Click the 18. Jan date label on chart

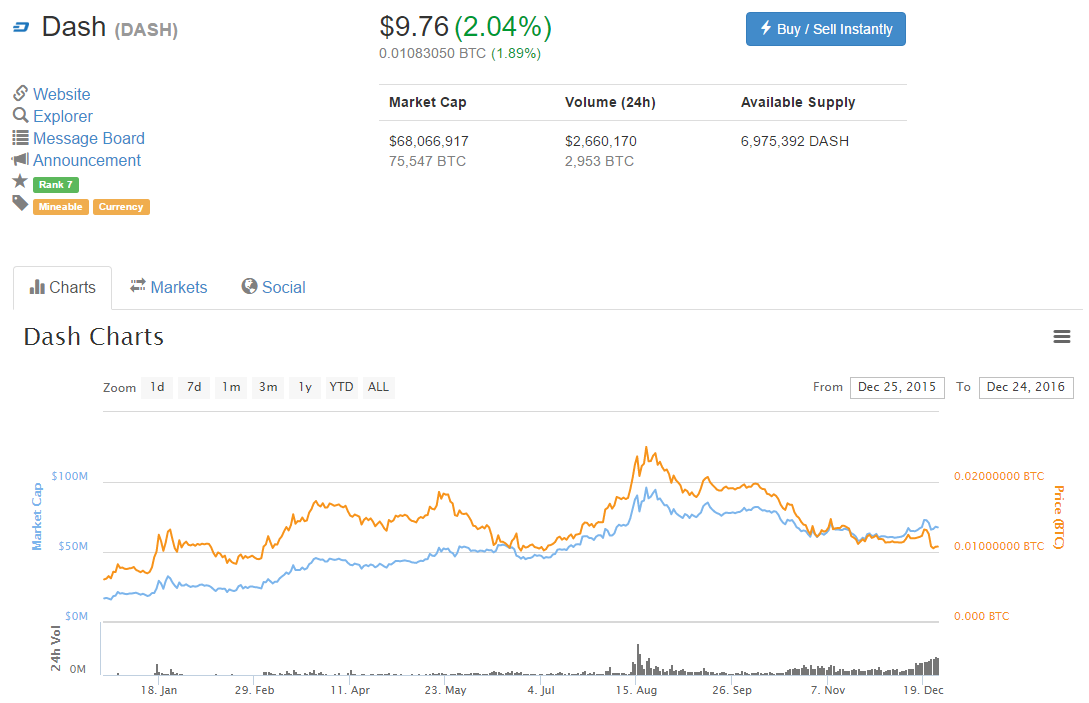(159, 690)
